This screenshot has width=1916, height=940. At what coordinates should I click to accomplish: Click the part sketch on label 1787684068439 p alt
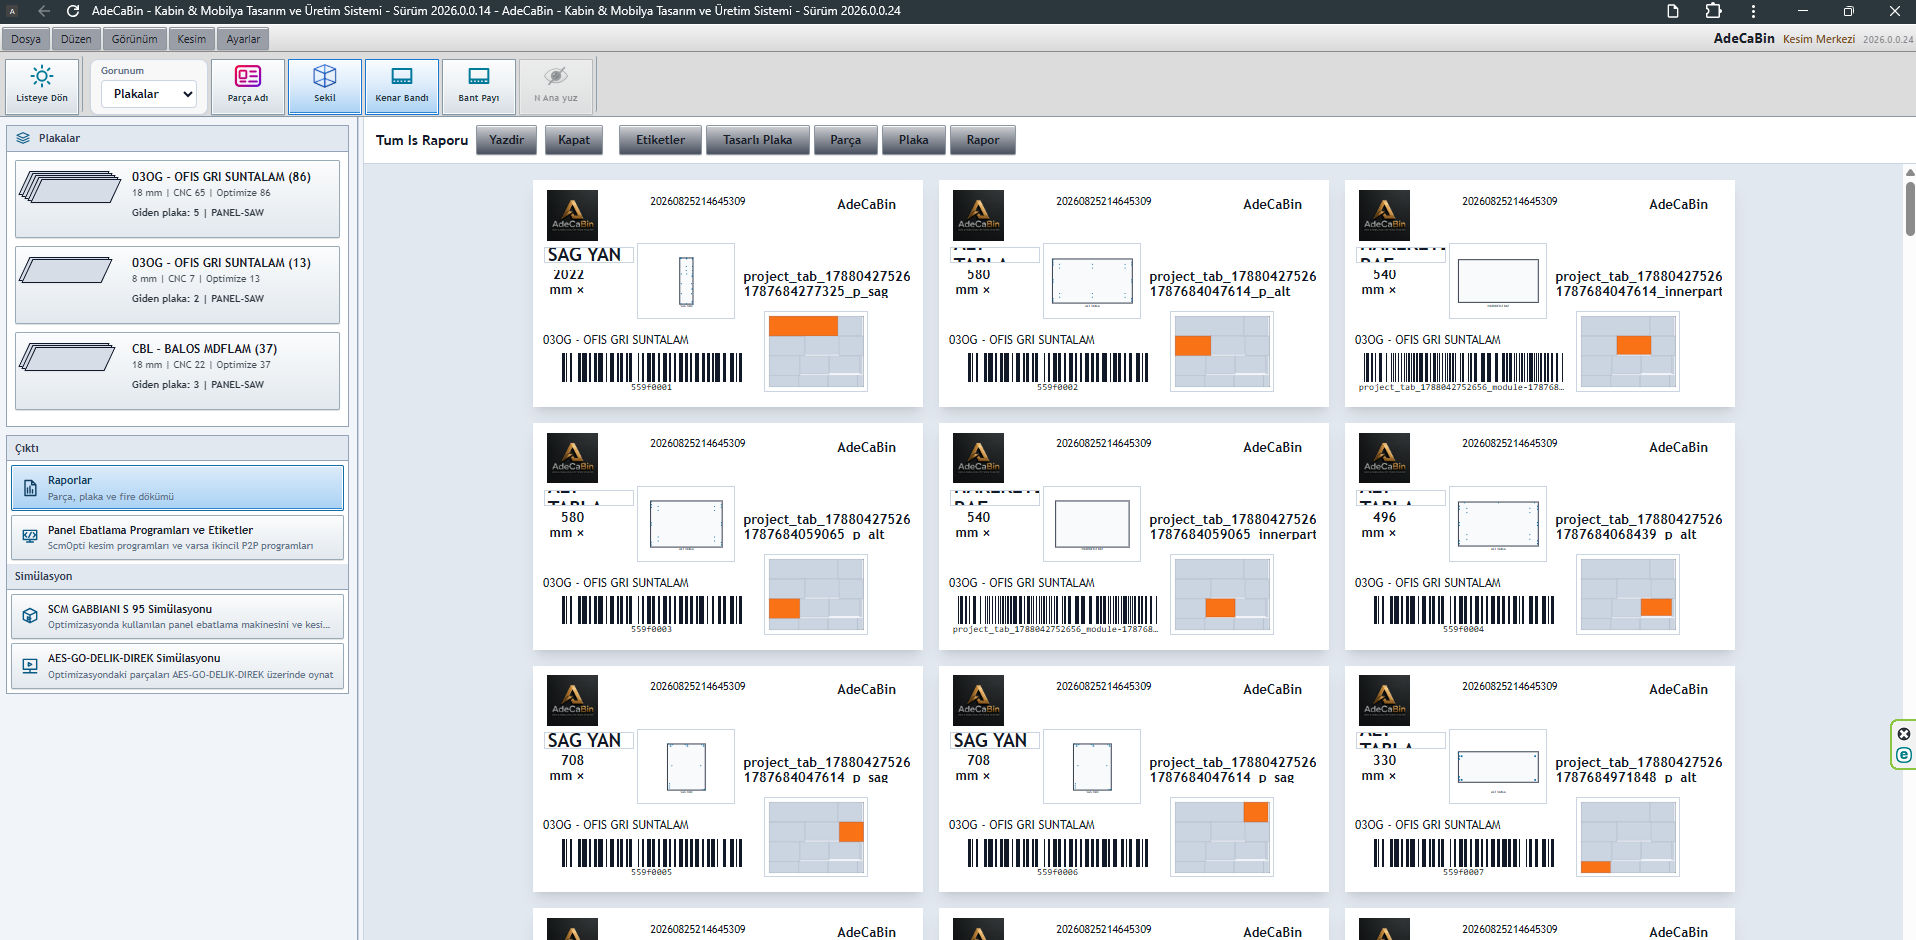click(1498, 524)
